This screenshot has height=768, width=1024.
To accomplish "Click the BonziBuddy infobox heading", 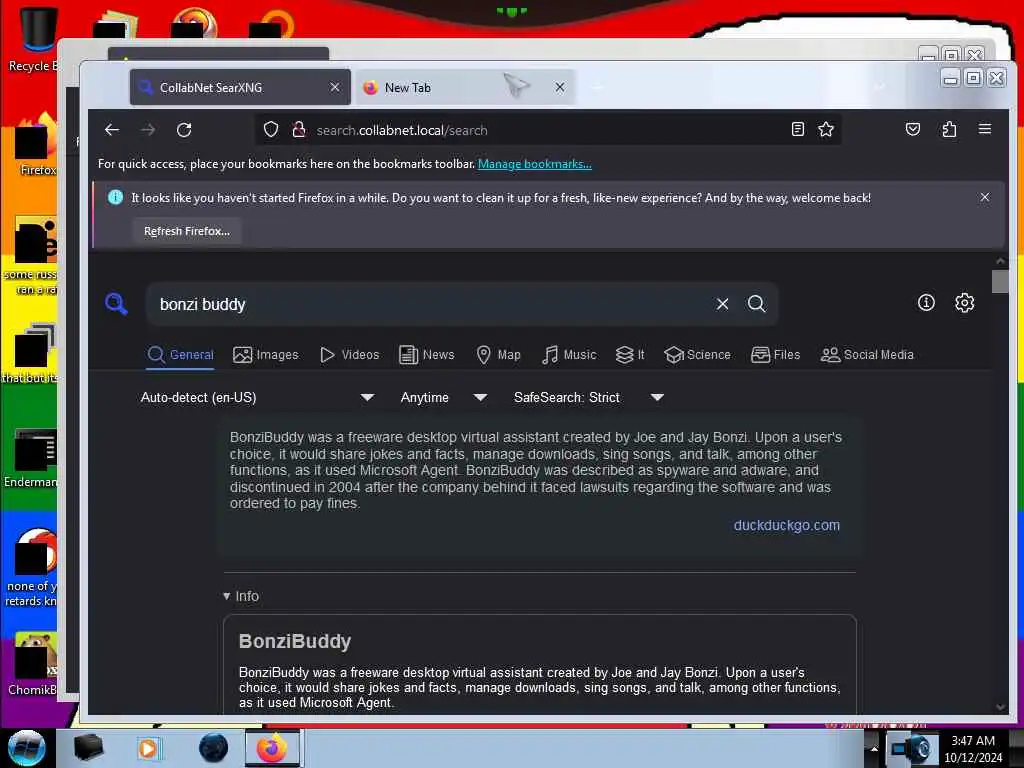I will 295,641.
